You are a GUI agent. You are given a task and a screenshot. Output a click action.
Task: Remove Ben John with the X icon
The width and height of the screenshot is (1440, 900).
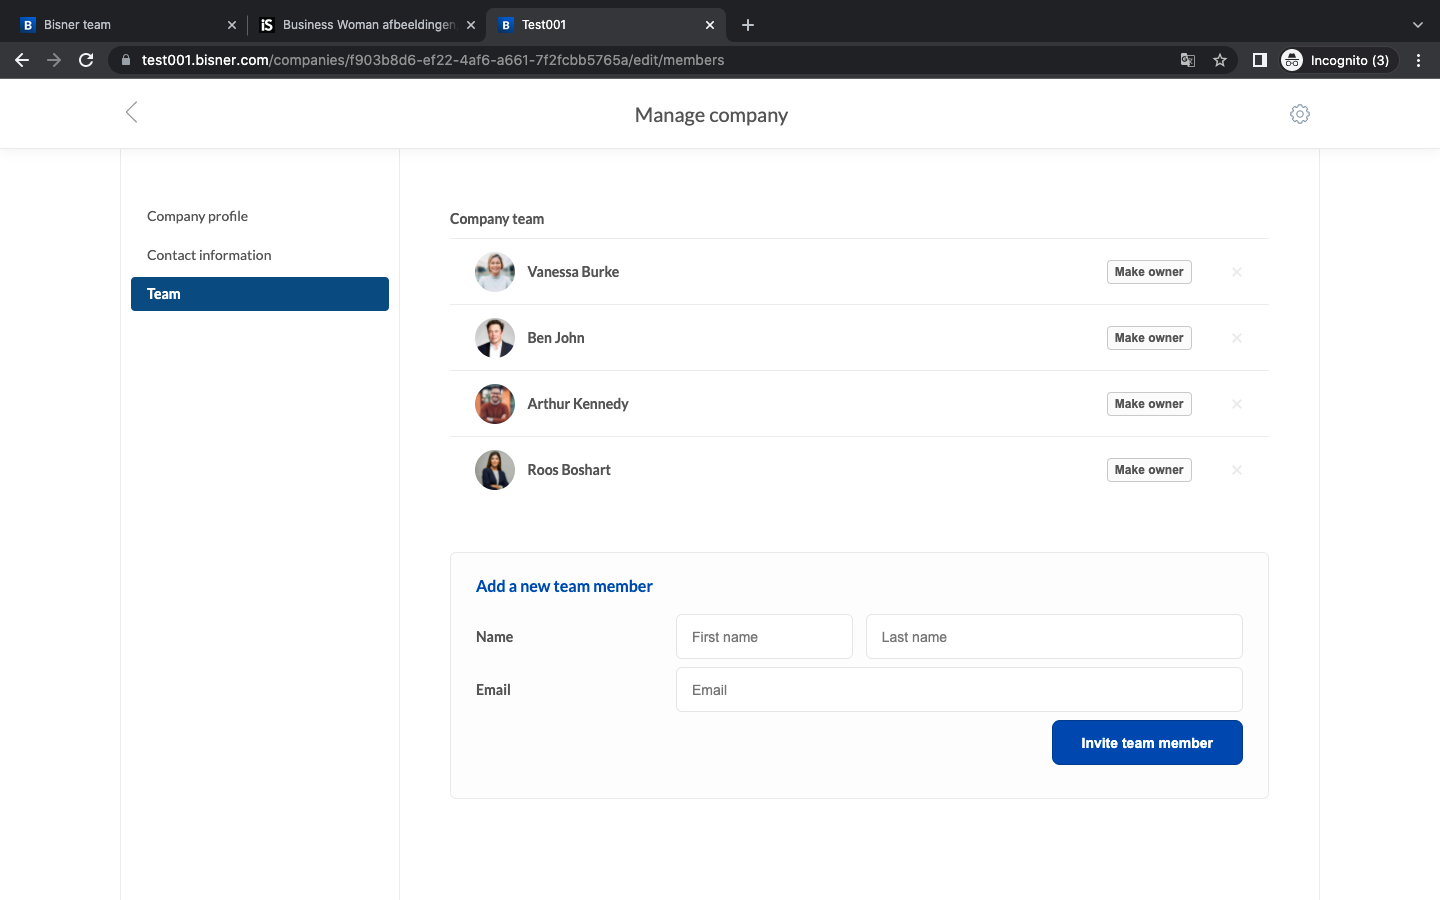[1237, 338]
